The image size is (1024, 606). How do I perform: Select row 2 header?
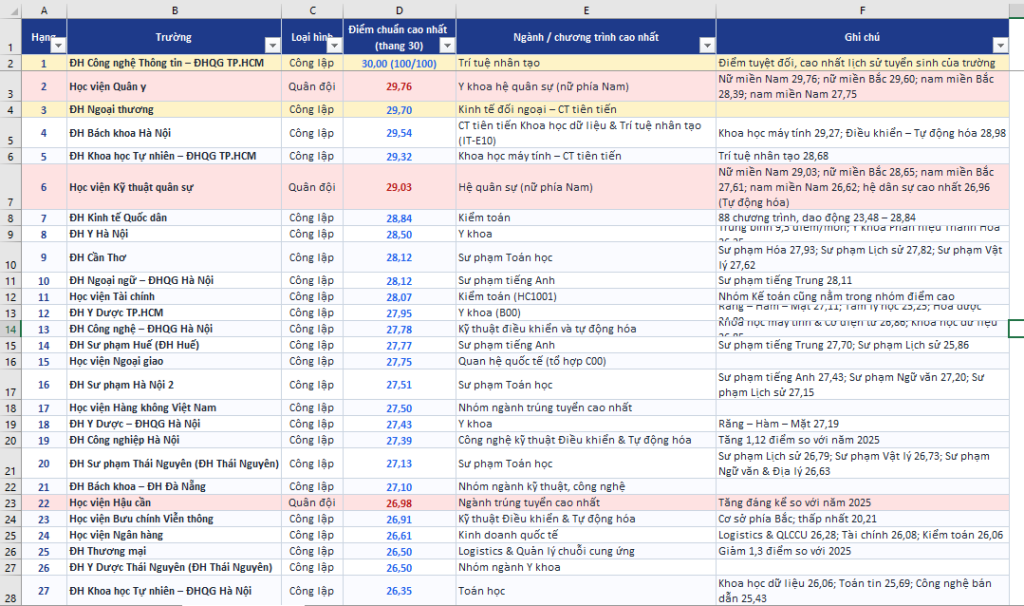pyautogui.click(x=10, y=63)
